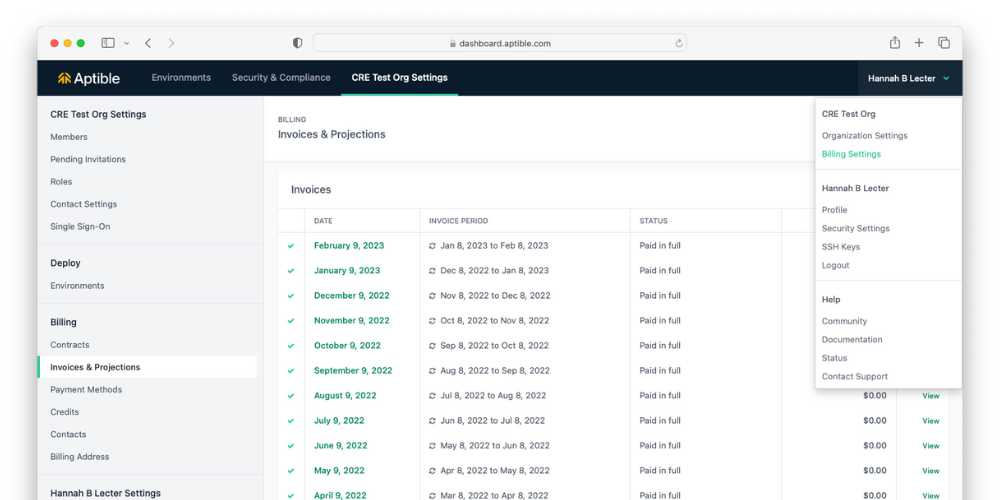Click View for July 9, 2022 invoice
The image size is (1000, 500).
coord(930,421)
